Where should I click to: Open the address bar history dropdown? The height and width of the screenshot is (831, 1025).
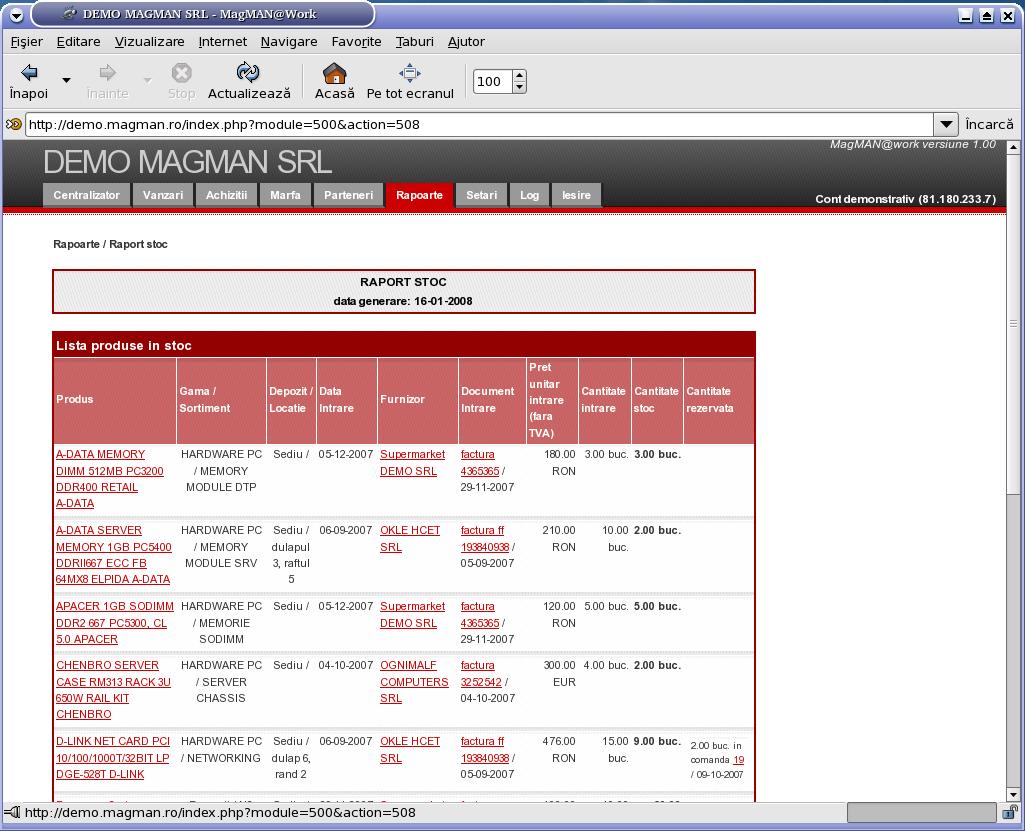tap(946, 124)
